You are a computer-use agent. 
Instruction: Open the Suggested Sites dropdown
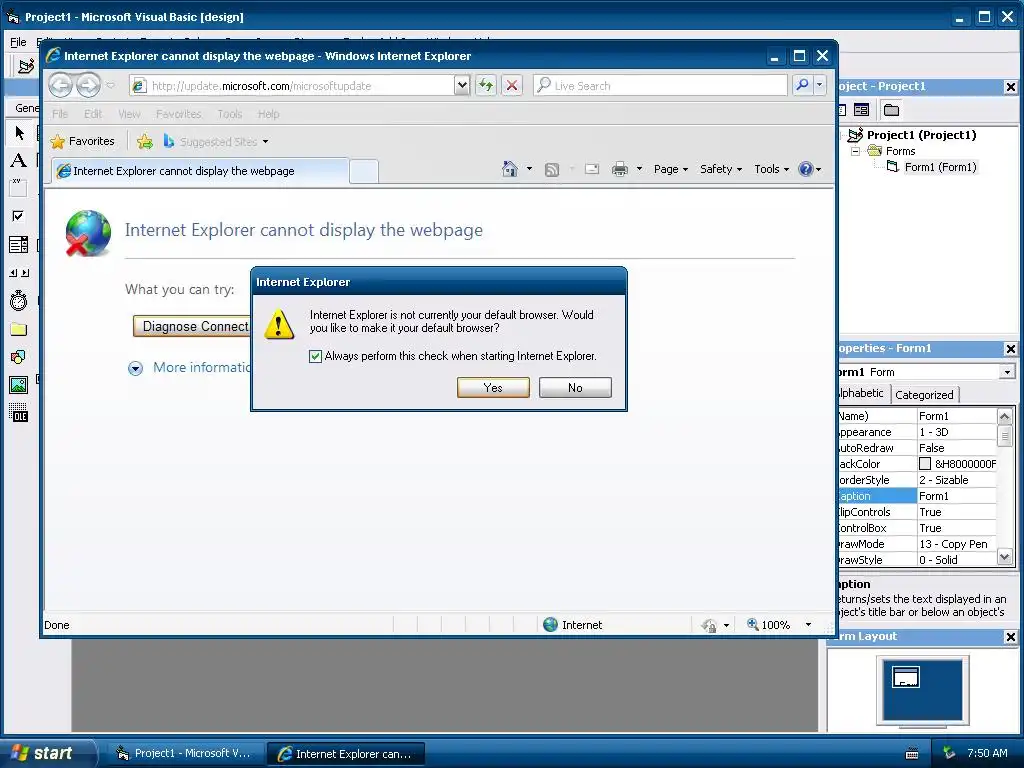pos(265,142)
